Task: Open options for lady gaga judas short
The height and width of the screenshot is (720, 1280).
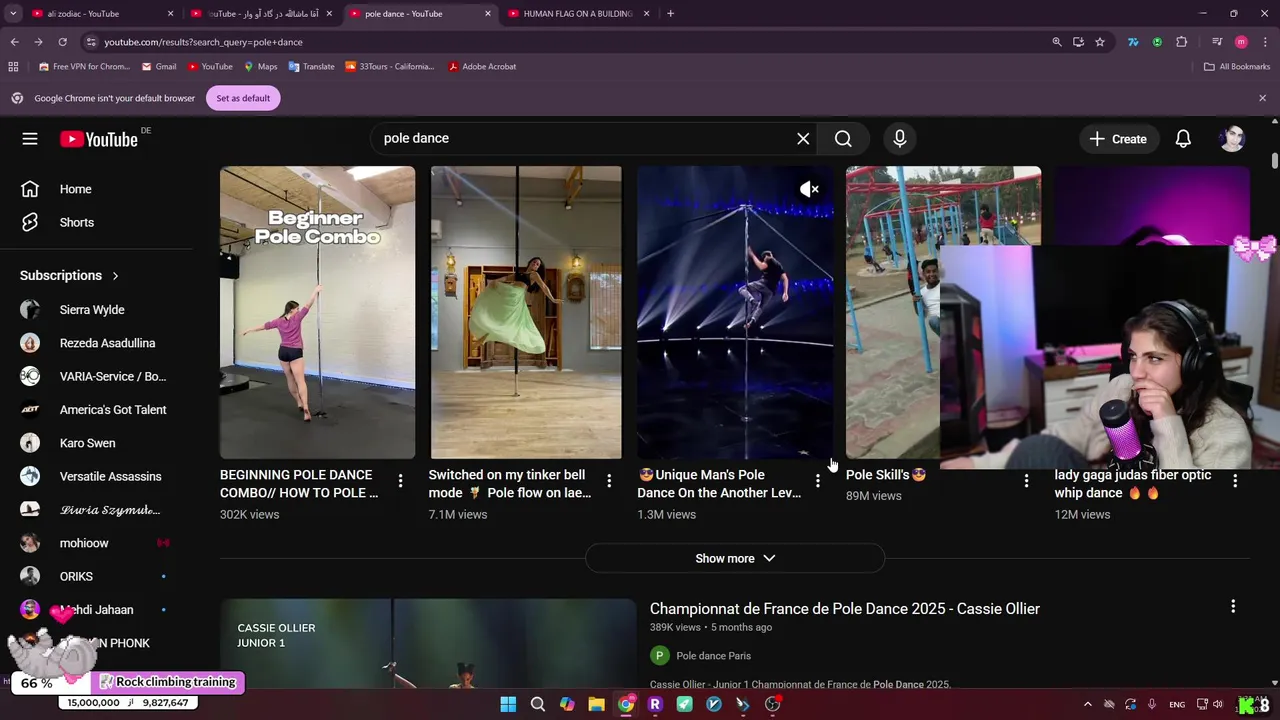Action: coord(1235,481)
